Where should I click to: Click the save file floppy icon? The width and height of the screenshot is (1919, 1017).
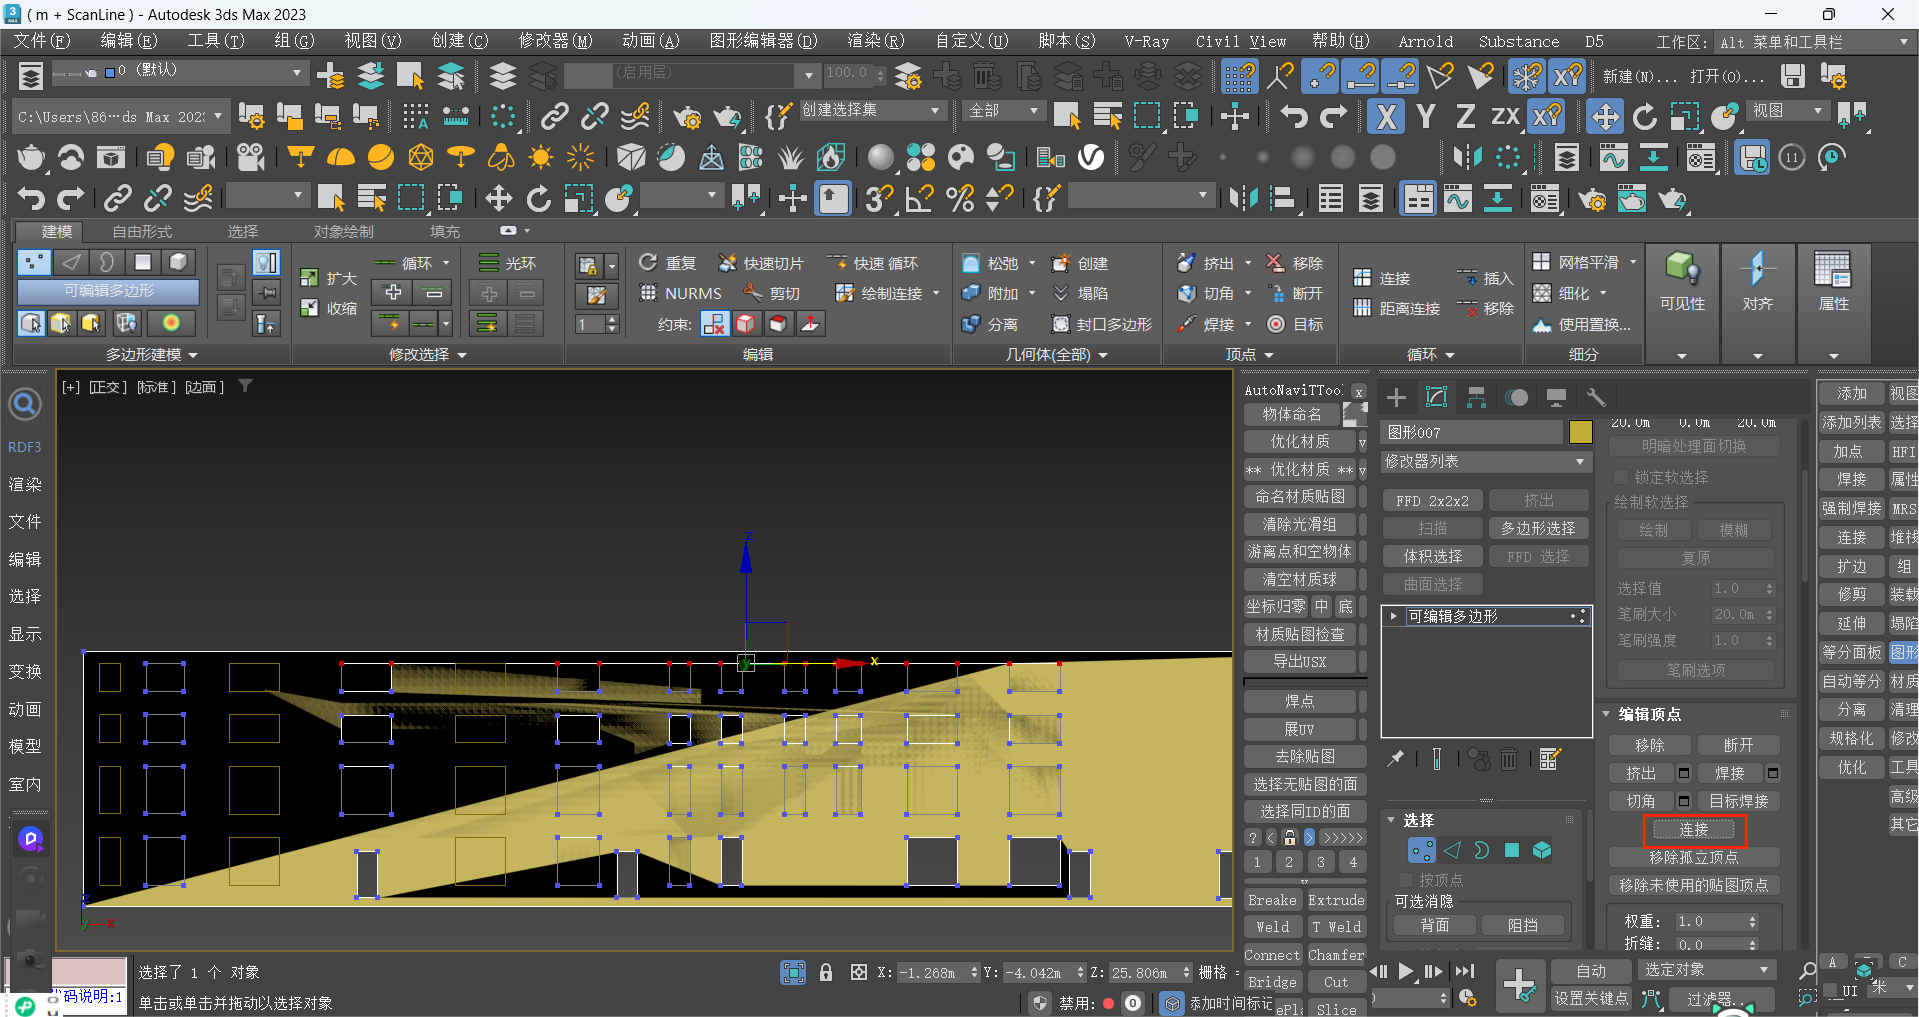pyautogui.click(x=1793, y=76)
